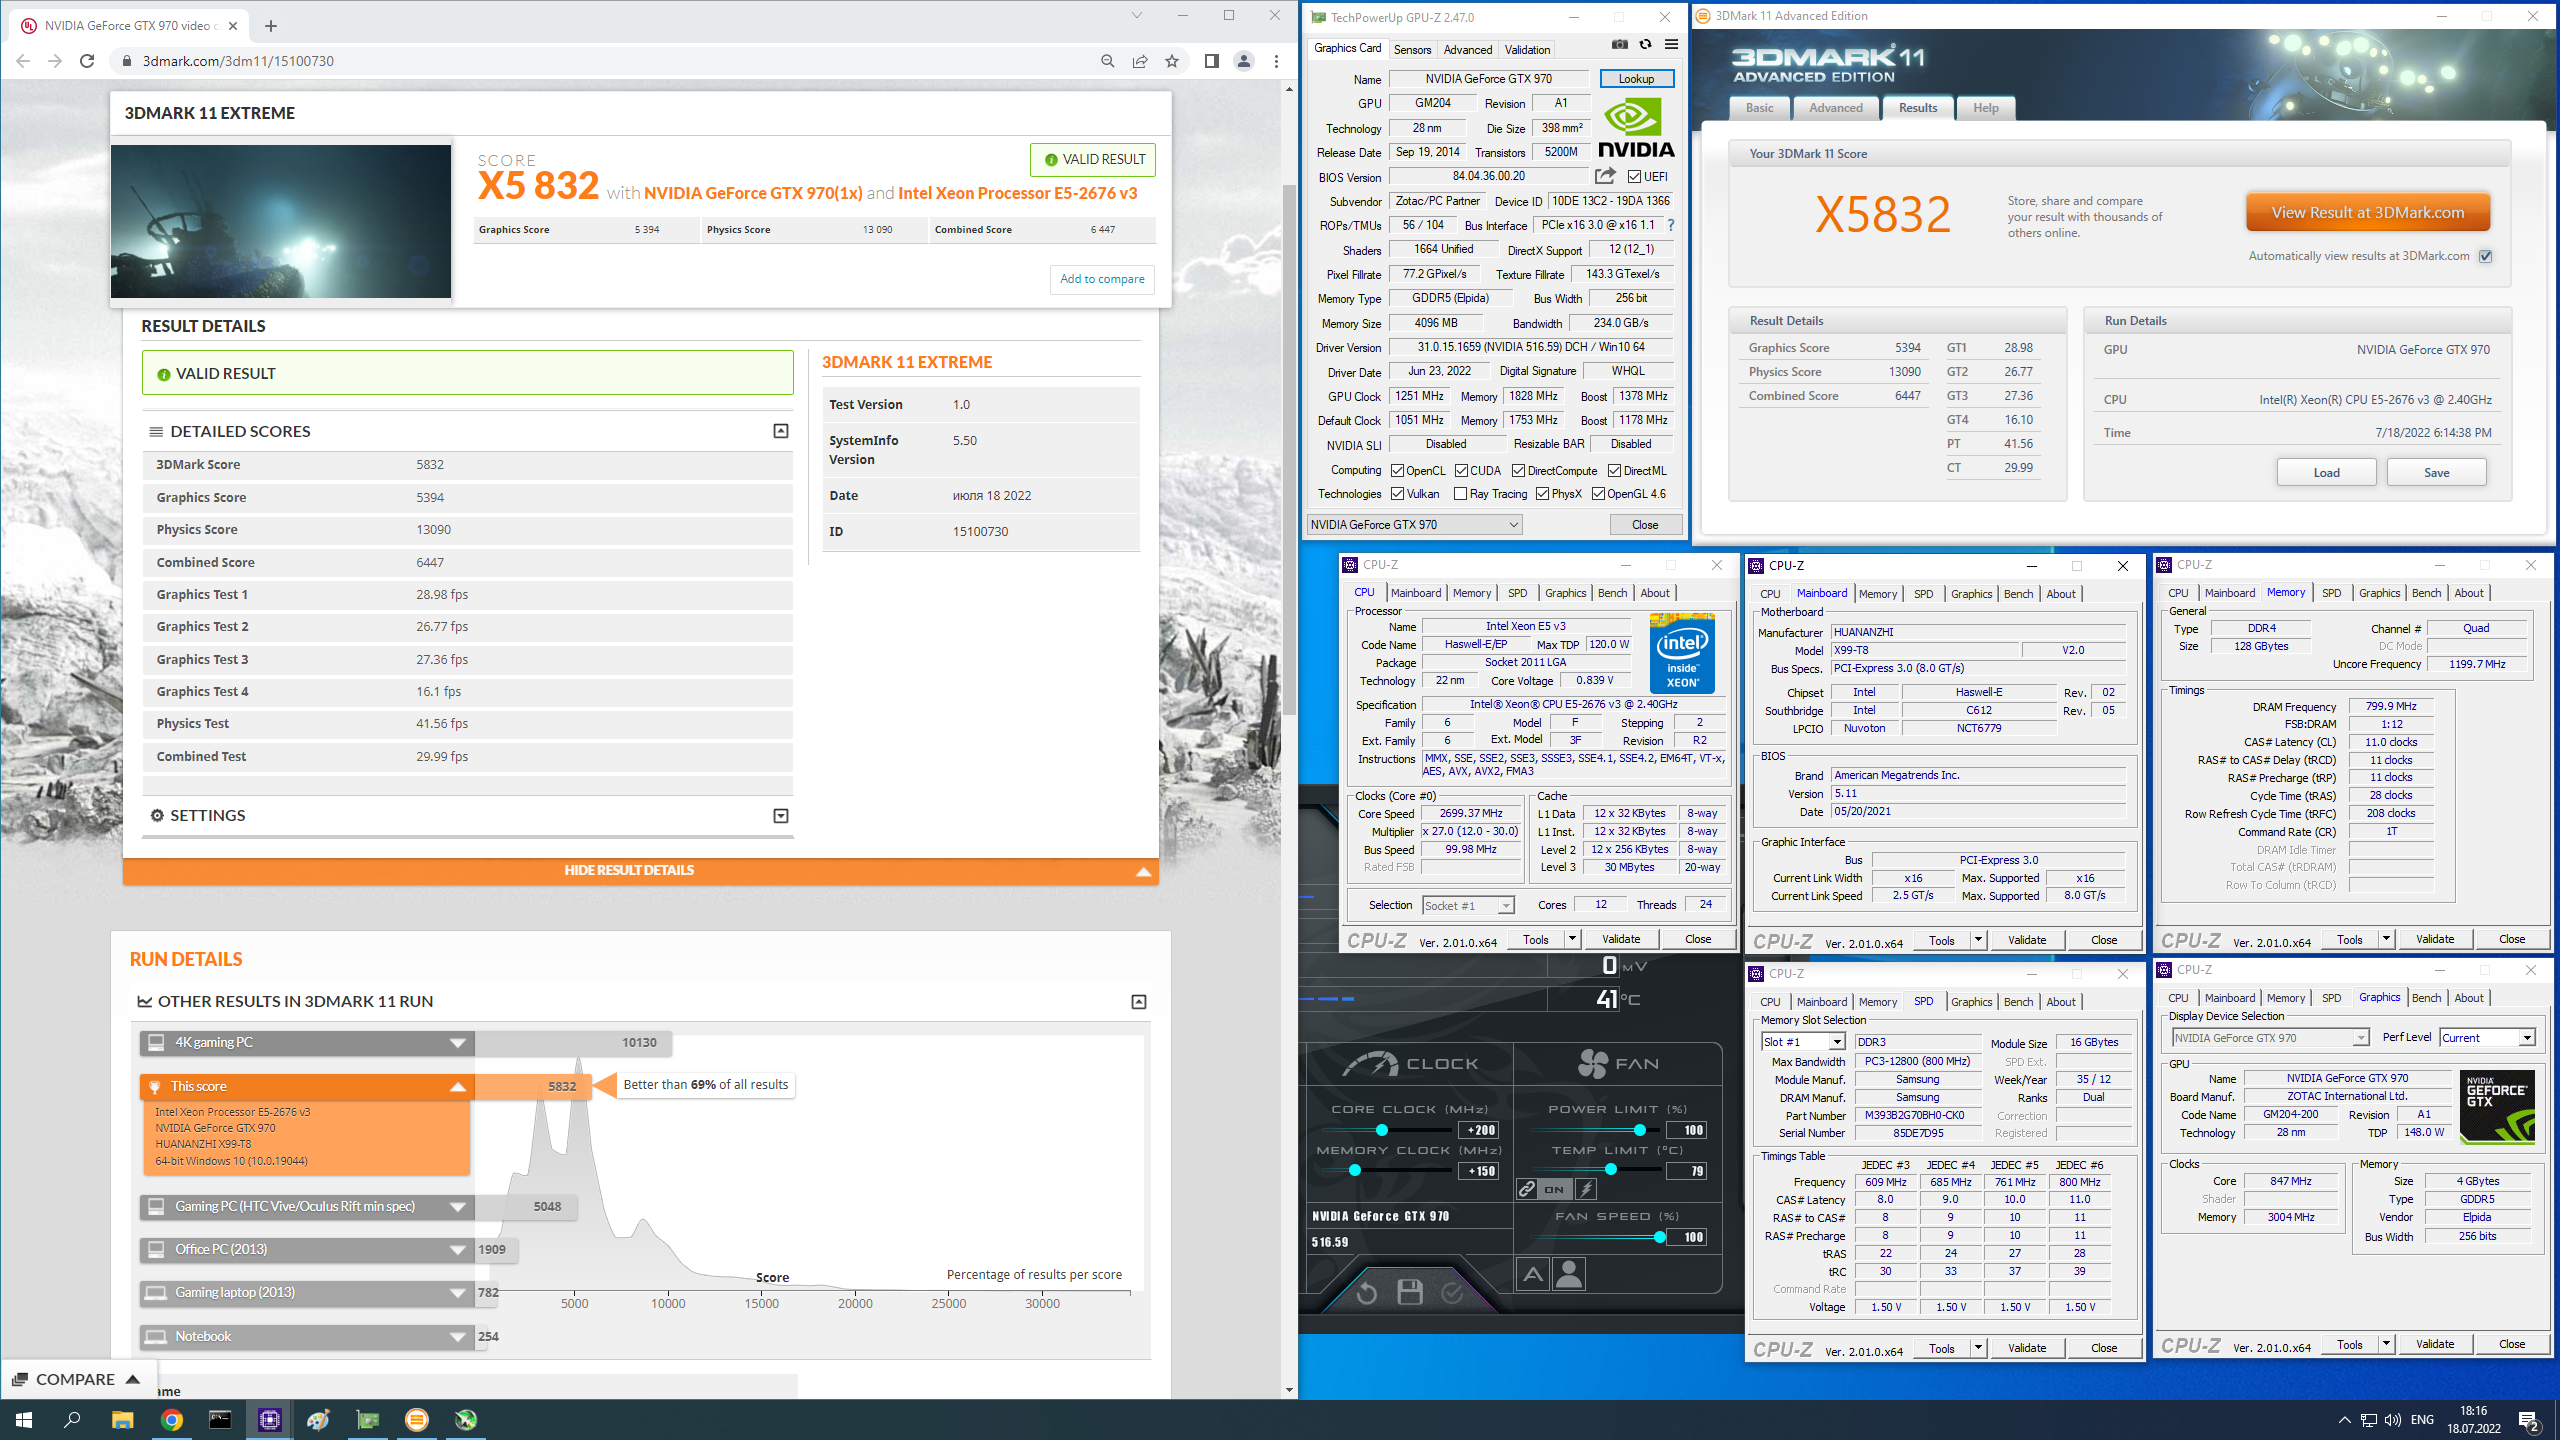Zoom the Chrome page with the magnifier icon
The width and height of the screenshot is (2560, 1440).
(x=1107, y=61)
